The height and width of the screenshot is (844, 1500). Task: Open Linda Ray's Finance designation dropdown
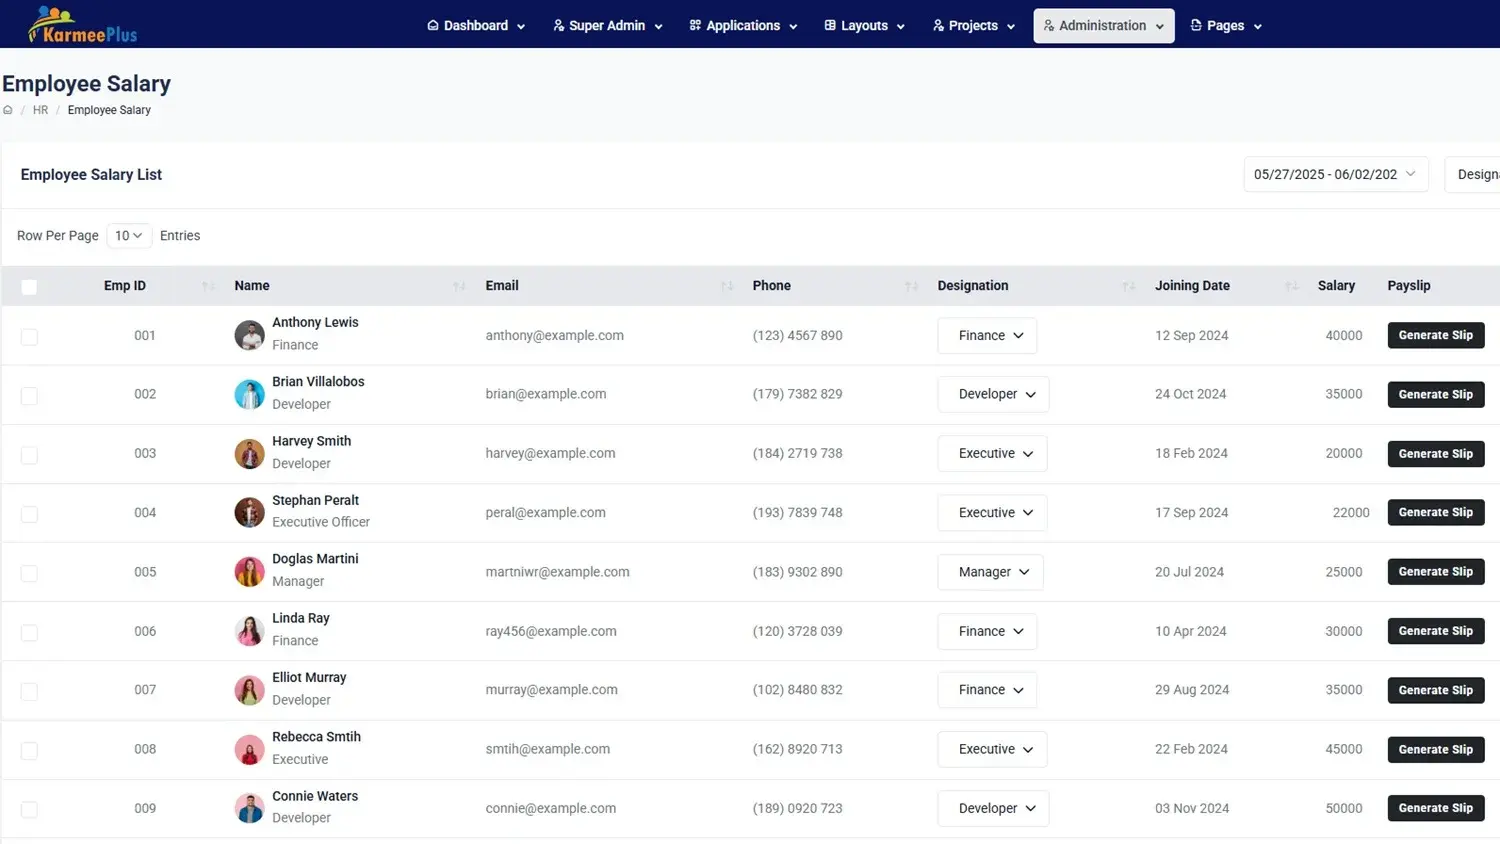pyautogui.click(x=987, y=631)
